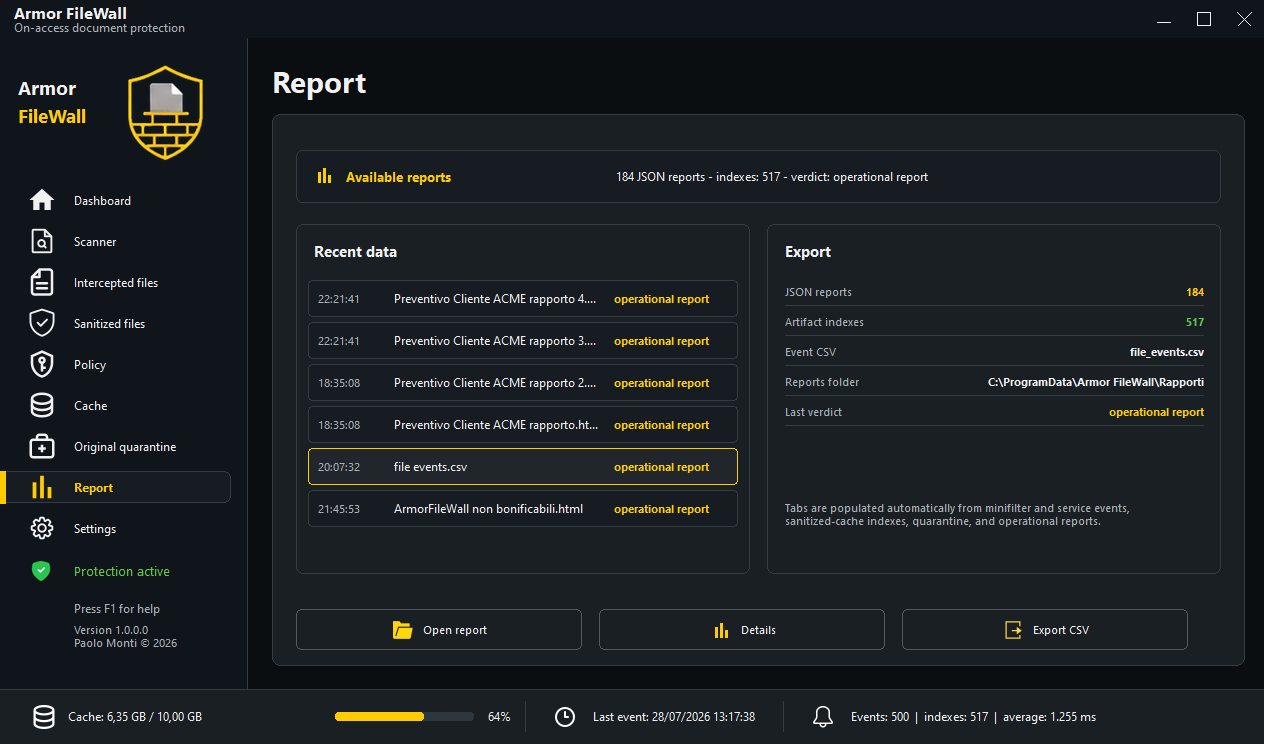Click the bar-chart icon on Details button
The width and height of the screenshot is (1264, 744).
[721, 630]
